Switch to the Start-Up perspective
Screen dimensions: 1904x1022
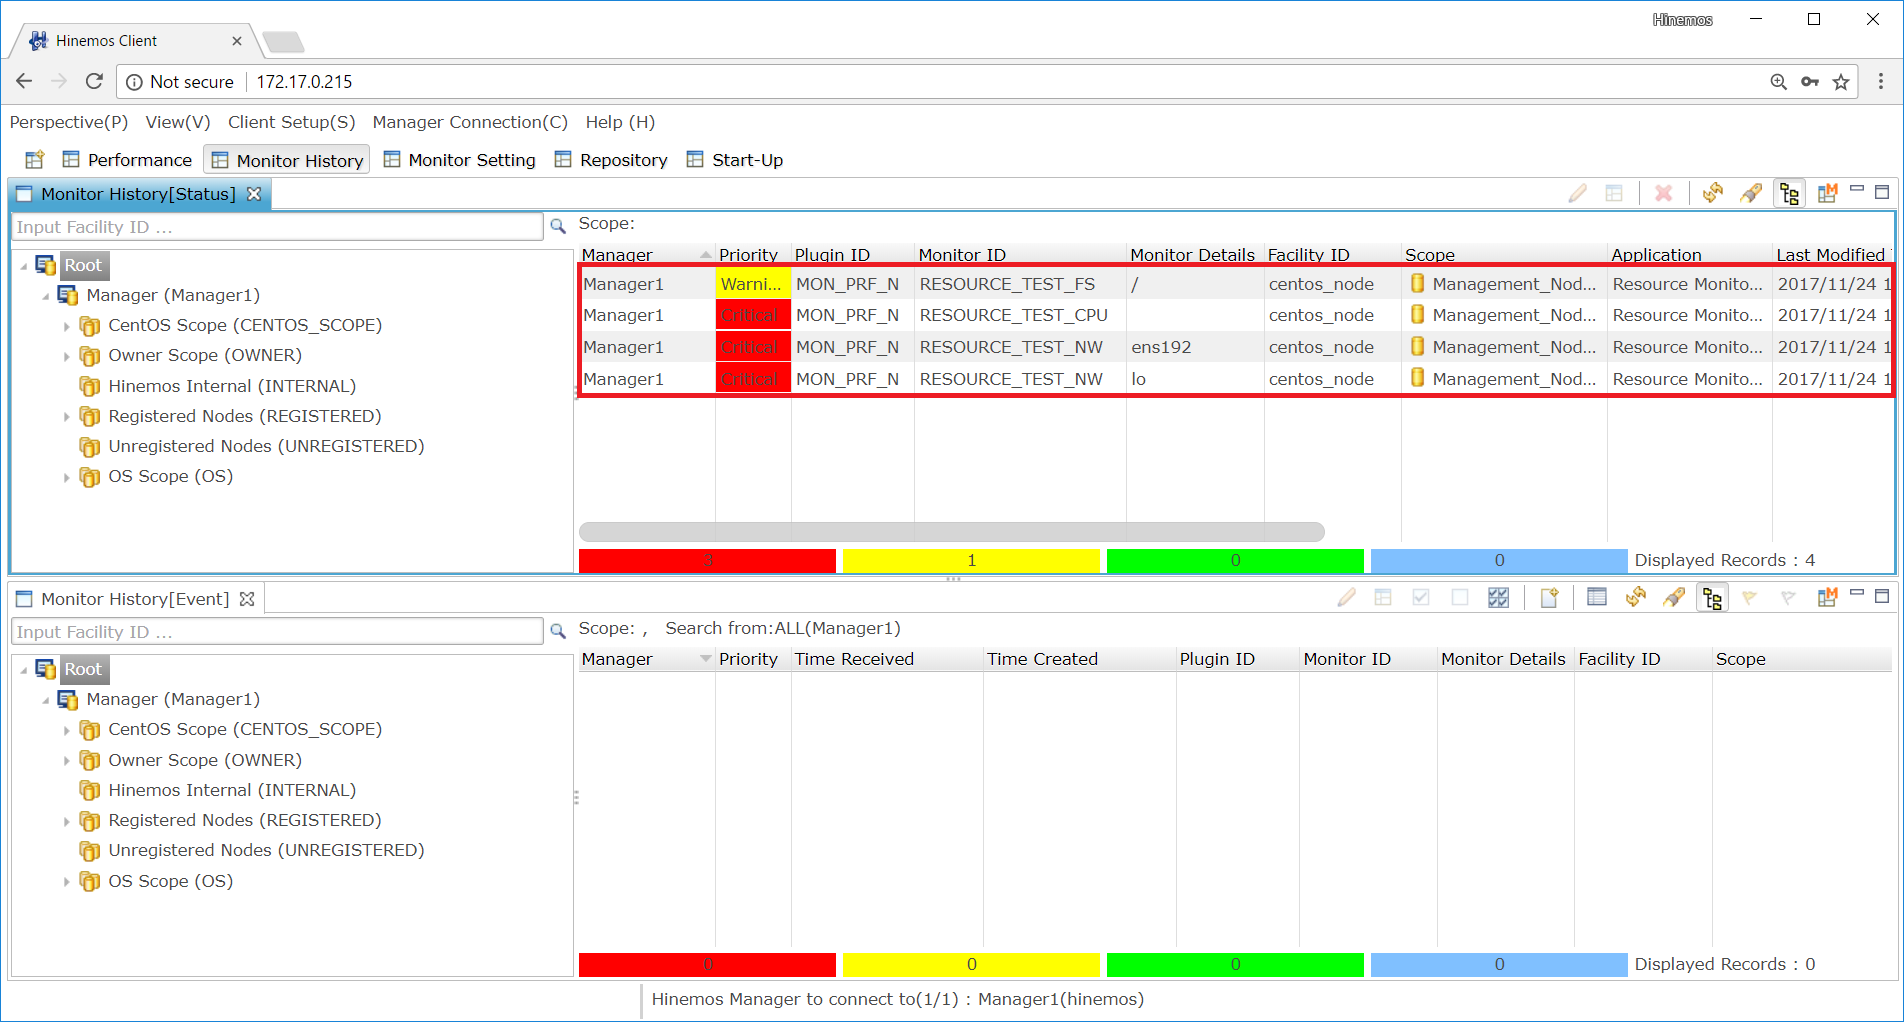coord(735,160)
